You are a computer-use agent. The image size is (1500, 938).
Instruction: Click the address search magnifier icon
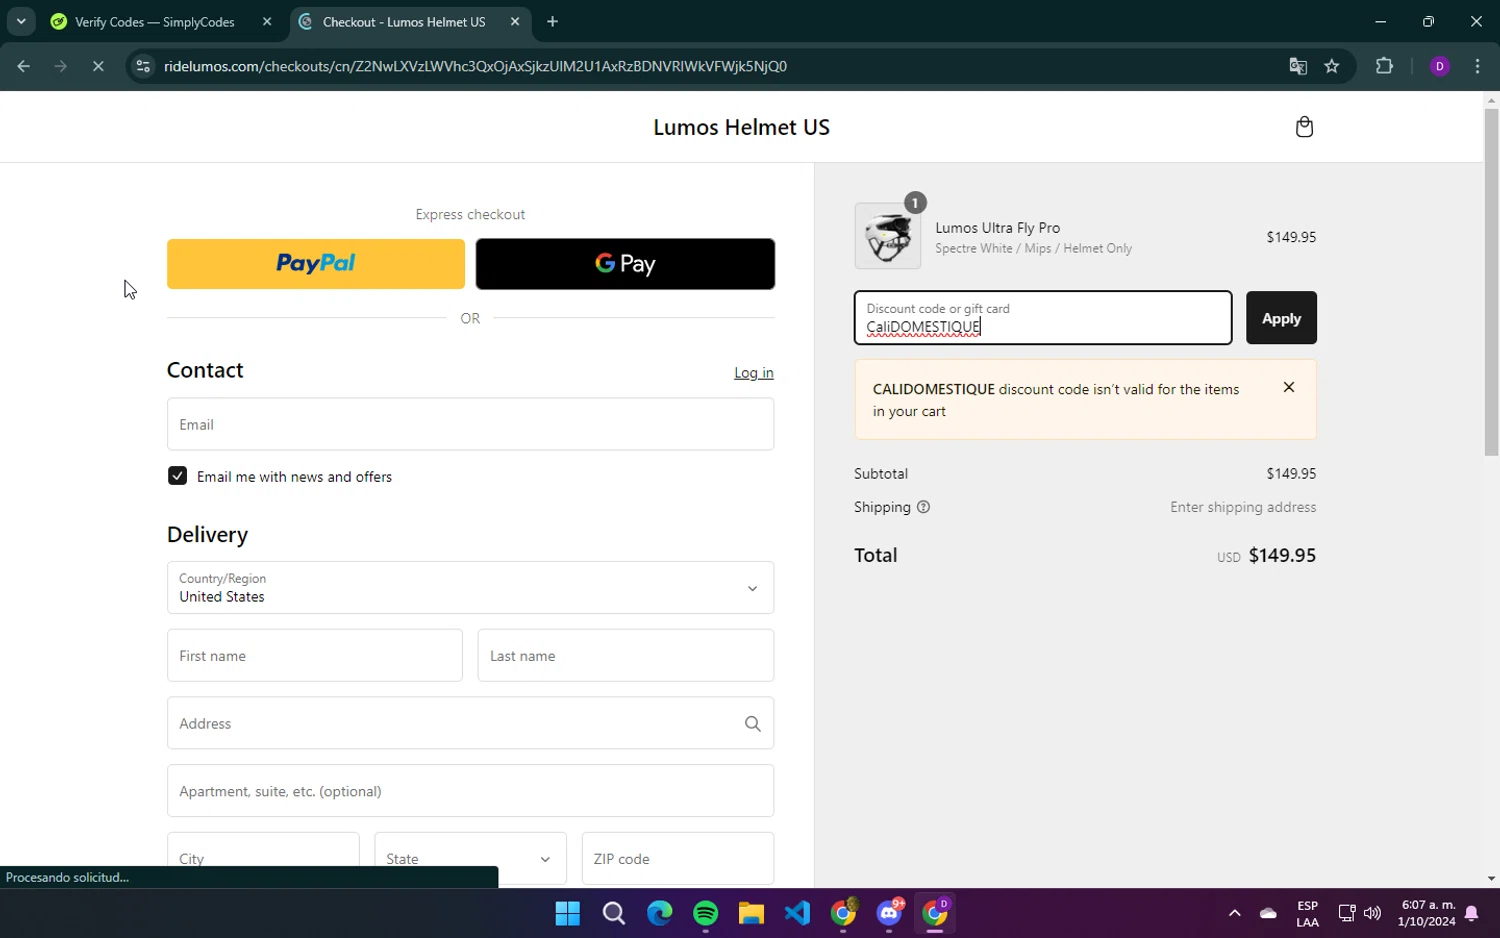point(753,723)
